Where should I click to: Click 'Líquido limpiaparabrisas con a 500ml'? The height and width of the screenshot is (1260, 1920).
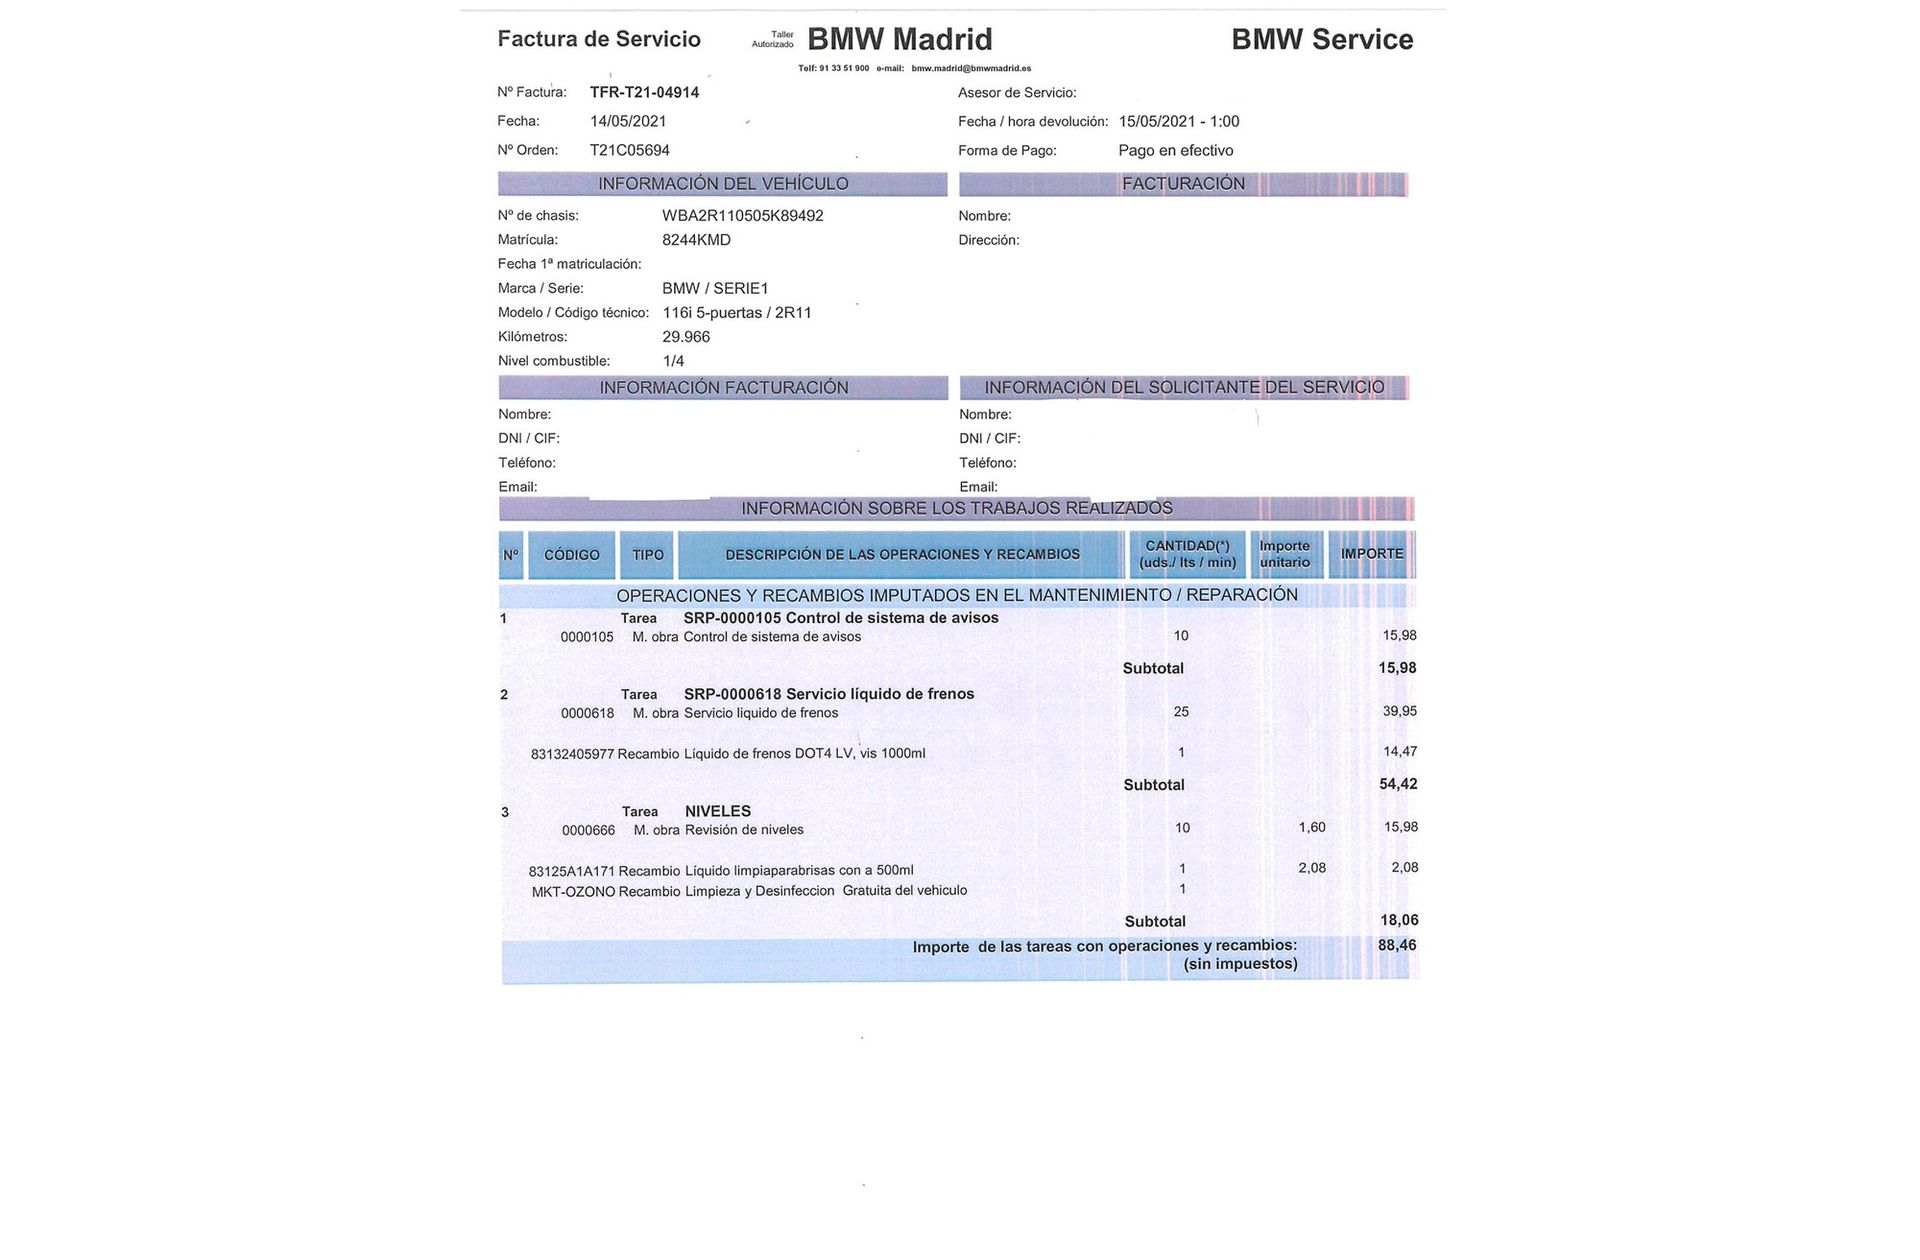point(799,871)
